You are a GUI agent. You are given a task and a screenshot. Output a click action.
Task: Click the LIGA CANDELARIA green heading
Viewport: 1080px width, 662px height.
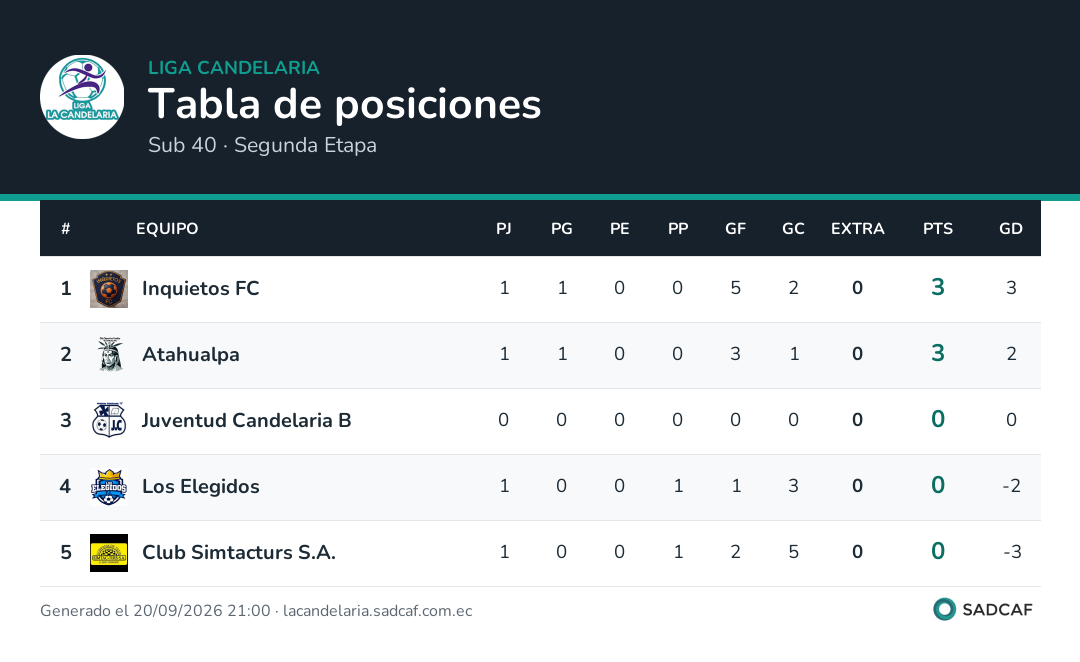(x=233, y=68)
